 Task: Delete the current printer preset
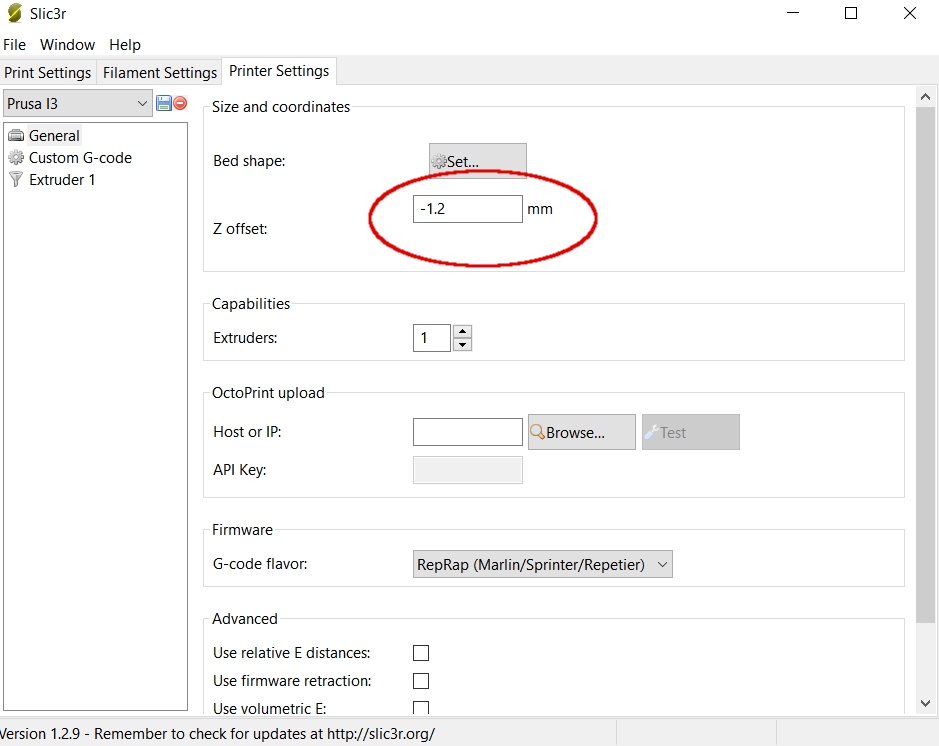(180, 103)
